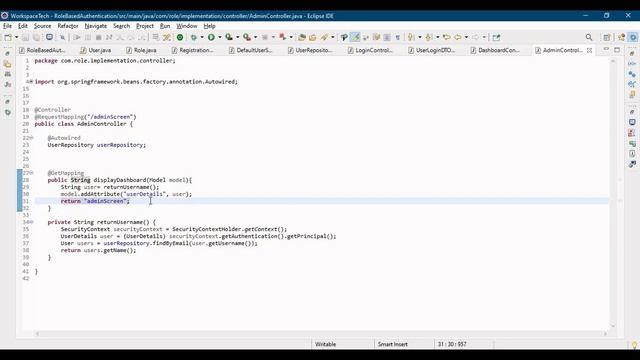Screen dimensions: 640x360
Task: Click the Next Annotation icon
Action: 411,37
